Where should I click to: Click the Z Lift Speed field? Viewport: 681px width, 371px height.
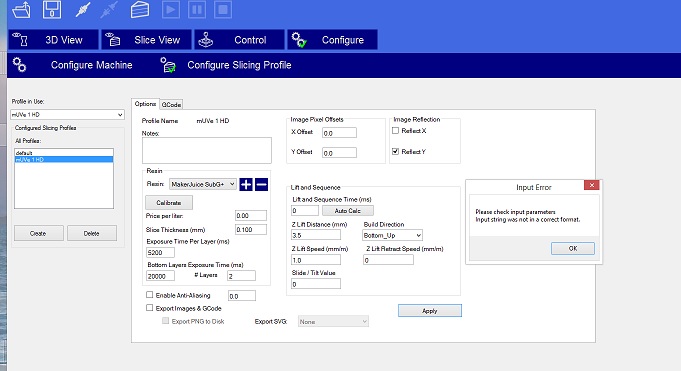point(316,260)
